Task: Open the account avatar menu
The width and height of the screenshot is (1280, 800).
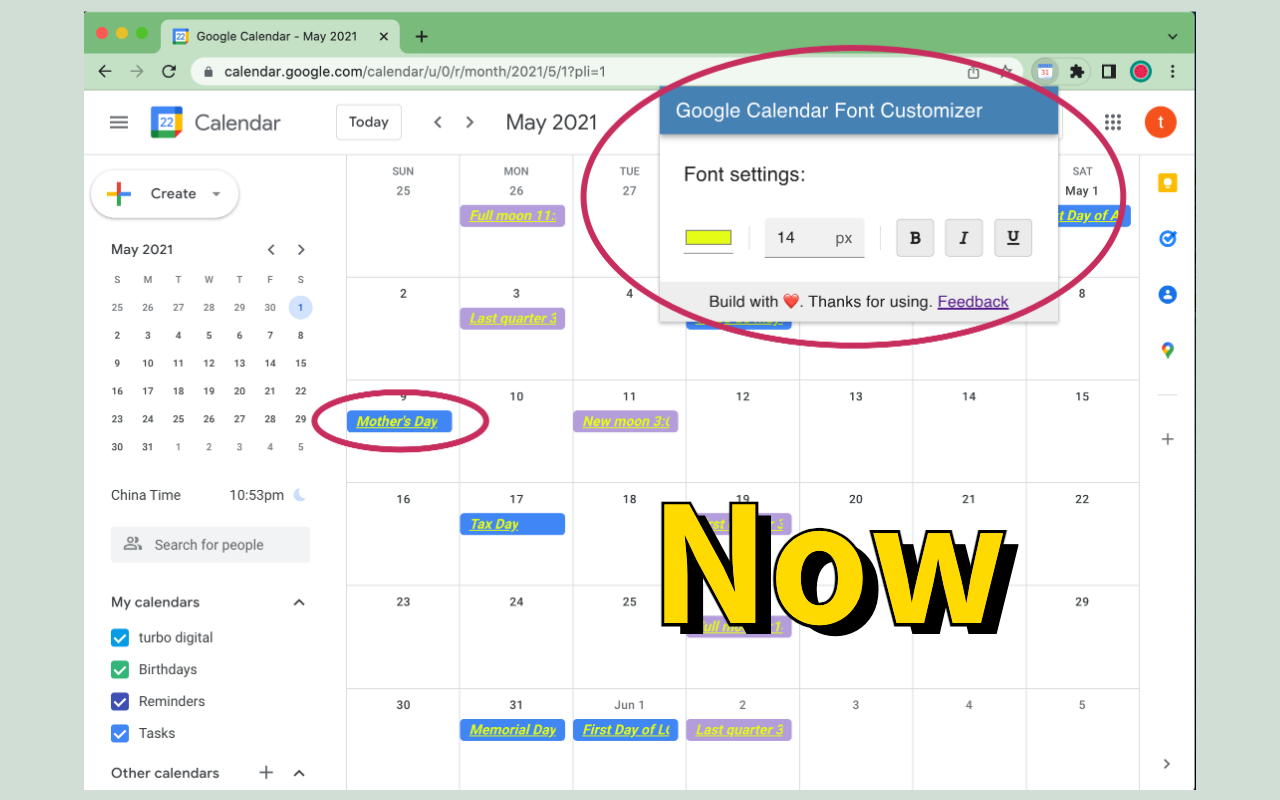Action: (x=1161, y=122)
